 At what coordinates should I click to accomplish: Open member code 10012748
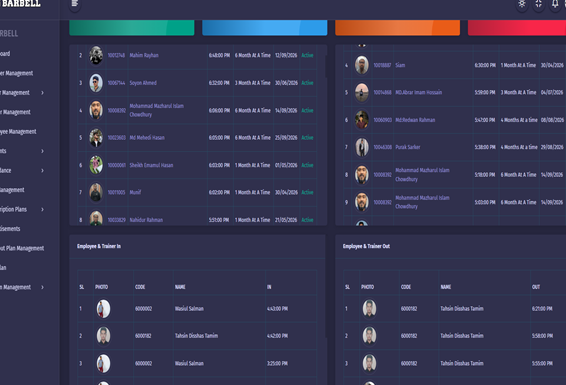[116, 55]
